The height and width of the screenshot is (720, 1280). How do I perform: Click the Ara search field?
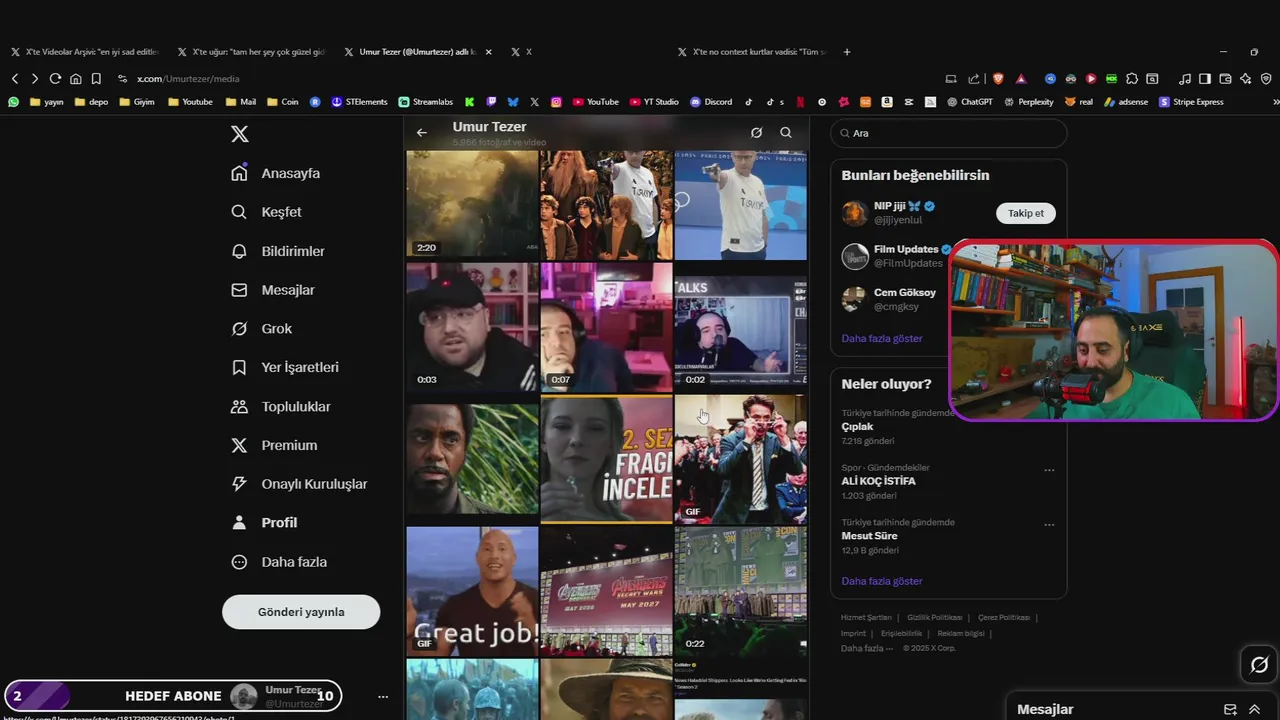point(948,133)
